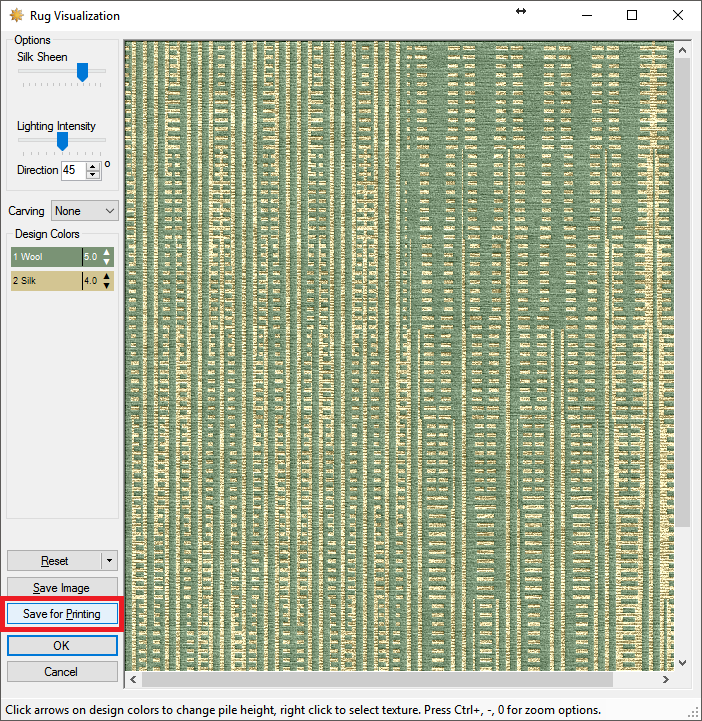702x721 pixels.
Task: Click the Rug Visualization title bar icon
Action: coord(17,15)
